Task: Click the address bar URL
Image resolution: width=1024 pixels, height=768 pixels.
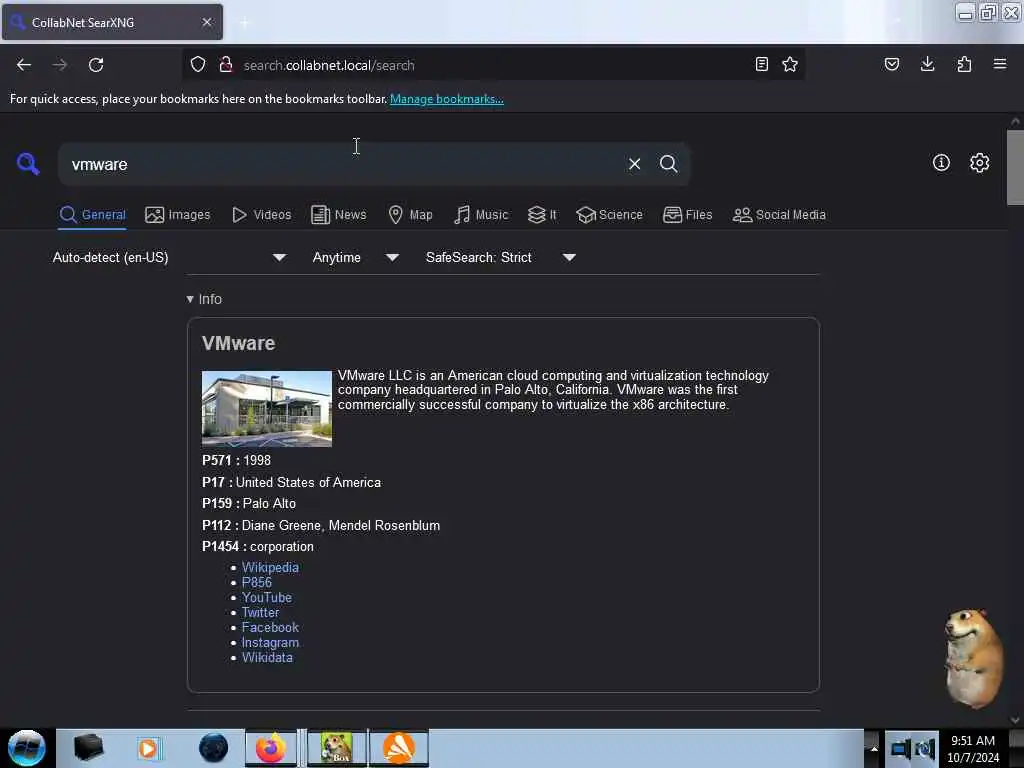Action: pos(329,65)
